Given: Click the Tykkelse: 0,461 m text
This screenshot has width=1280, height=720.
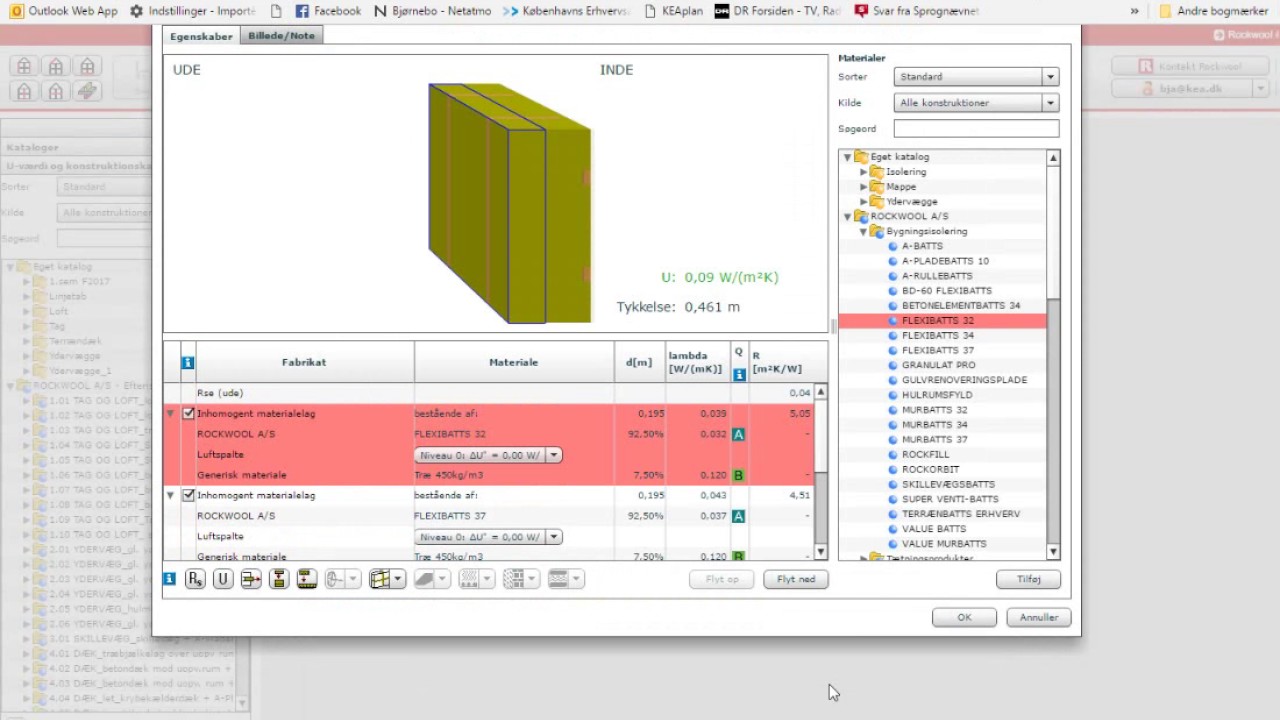Looking at the screenshot, I should tap(678, 307).
